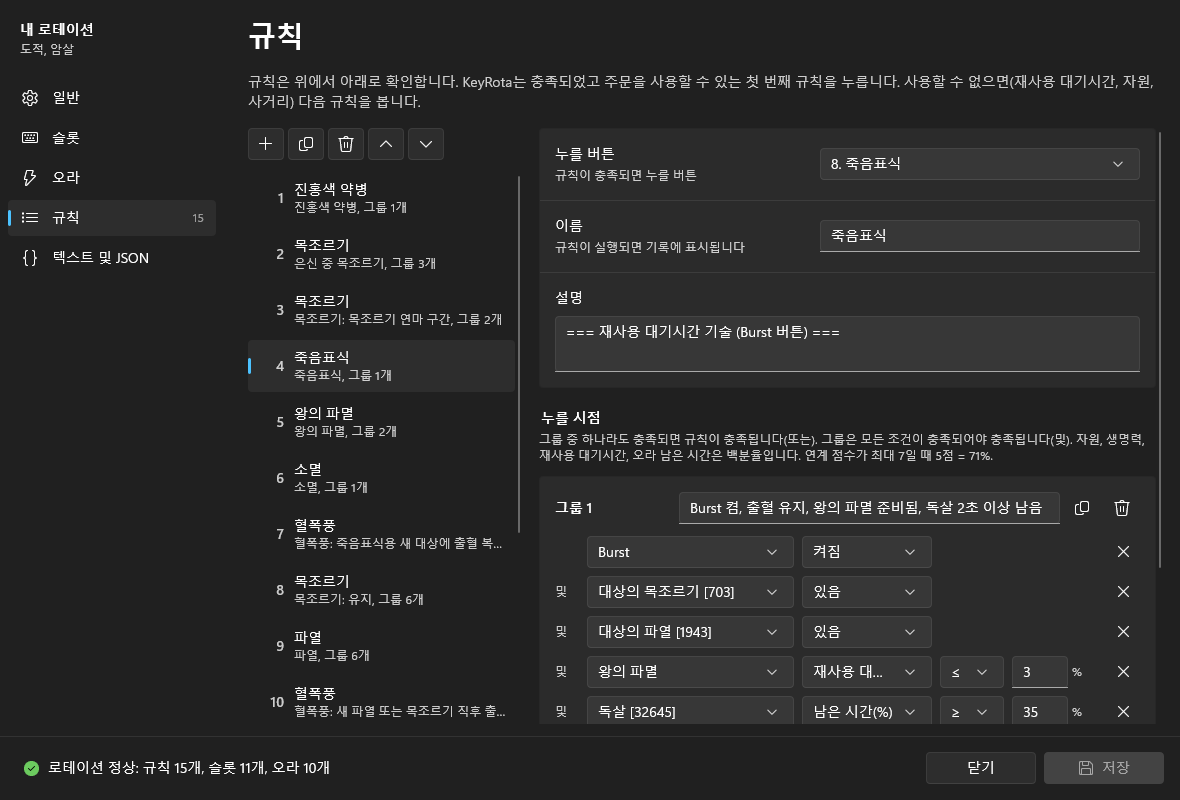Open the 슬롯 page in the sidebar
This screenshot has height=800, width=1180.
point(112,138)
